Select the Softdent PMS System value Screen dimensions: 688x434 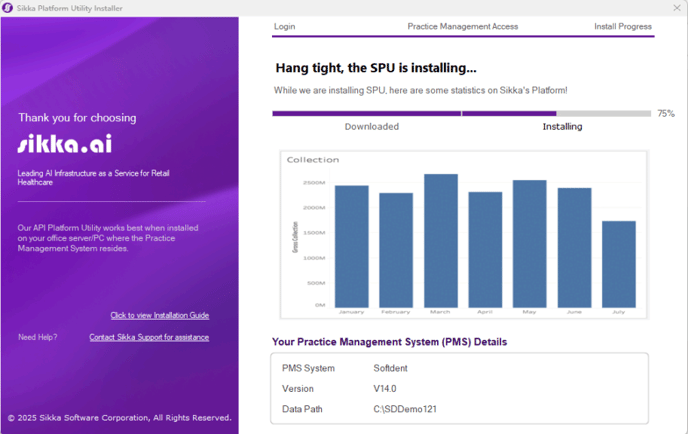[x=390, y=369]
